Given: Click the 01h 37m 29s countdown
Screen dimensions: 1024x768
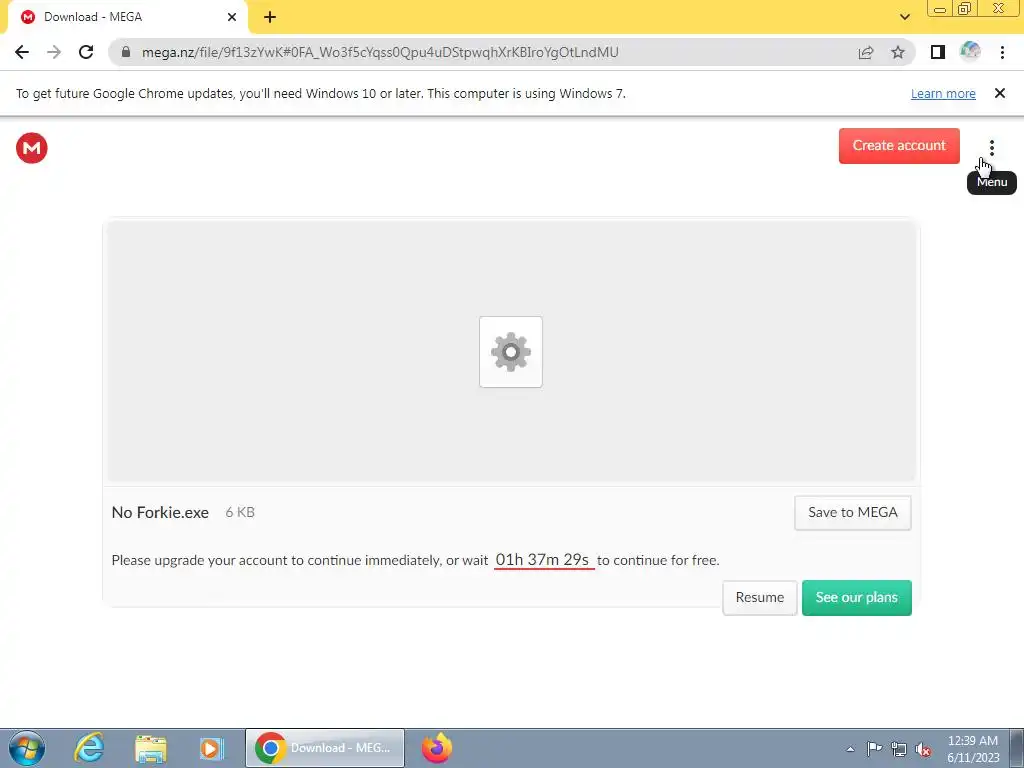Looking at the screenshot, I should [x=543, y=560].
